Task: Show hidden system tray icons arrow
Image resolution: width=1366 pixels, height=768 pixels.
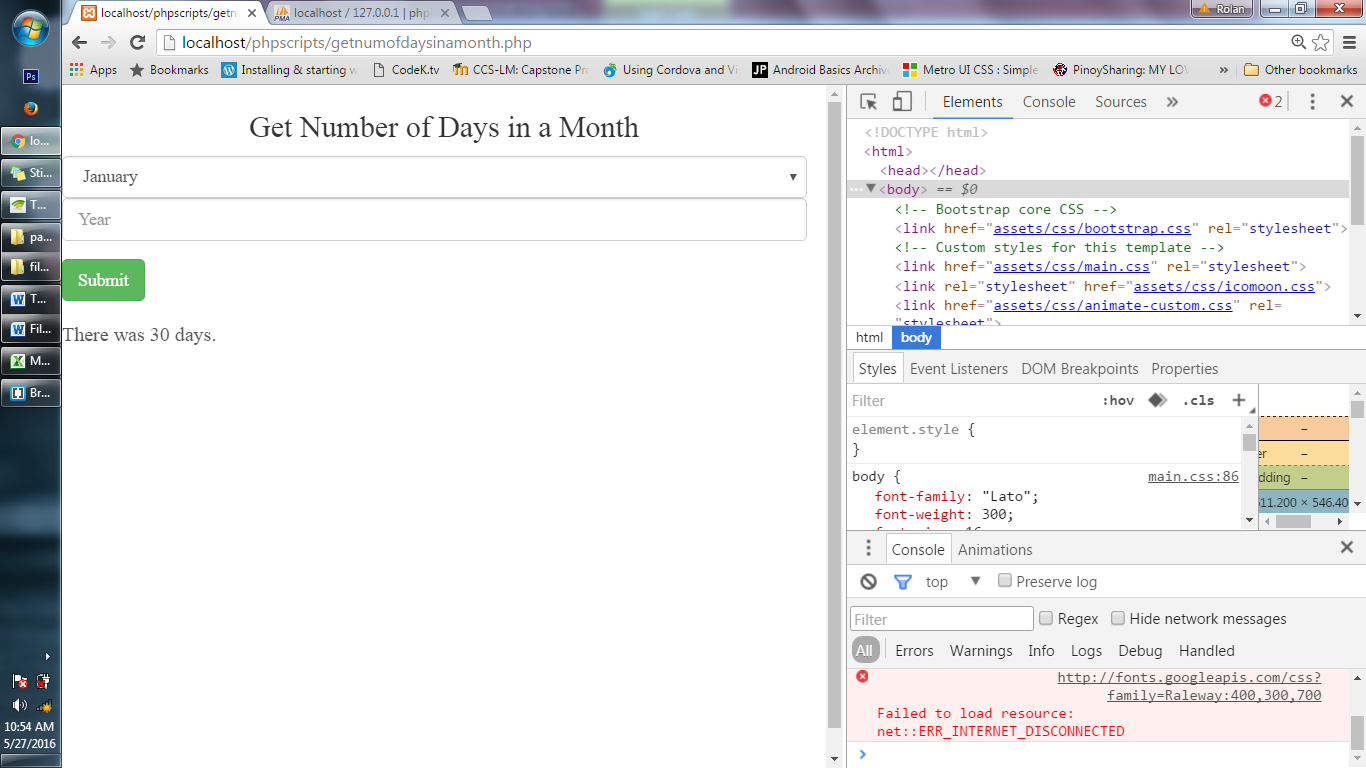Action: (47, 656)
